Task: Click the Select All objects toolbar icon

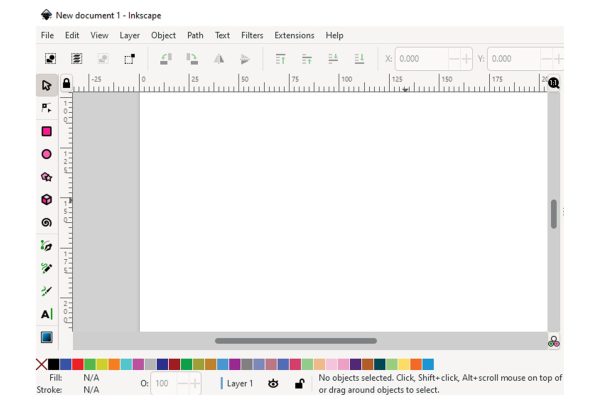Action: (x=50, y=59)
